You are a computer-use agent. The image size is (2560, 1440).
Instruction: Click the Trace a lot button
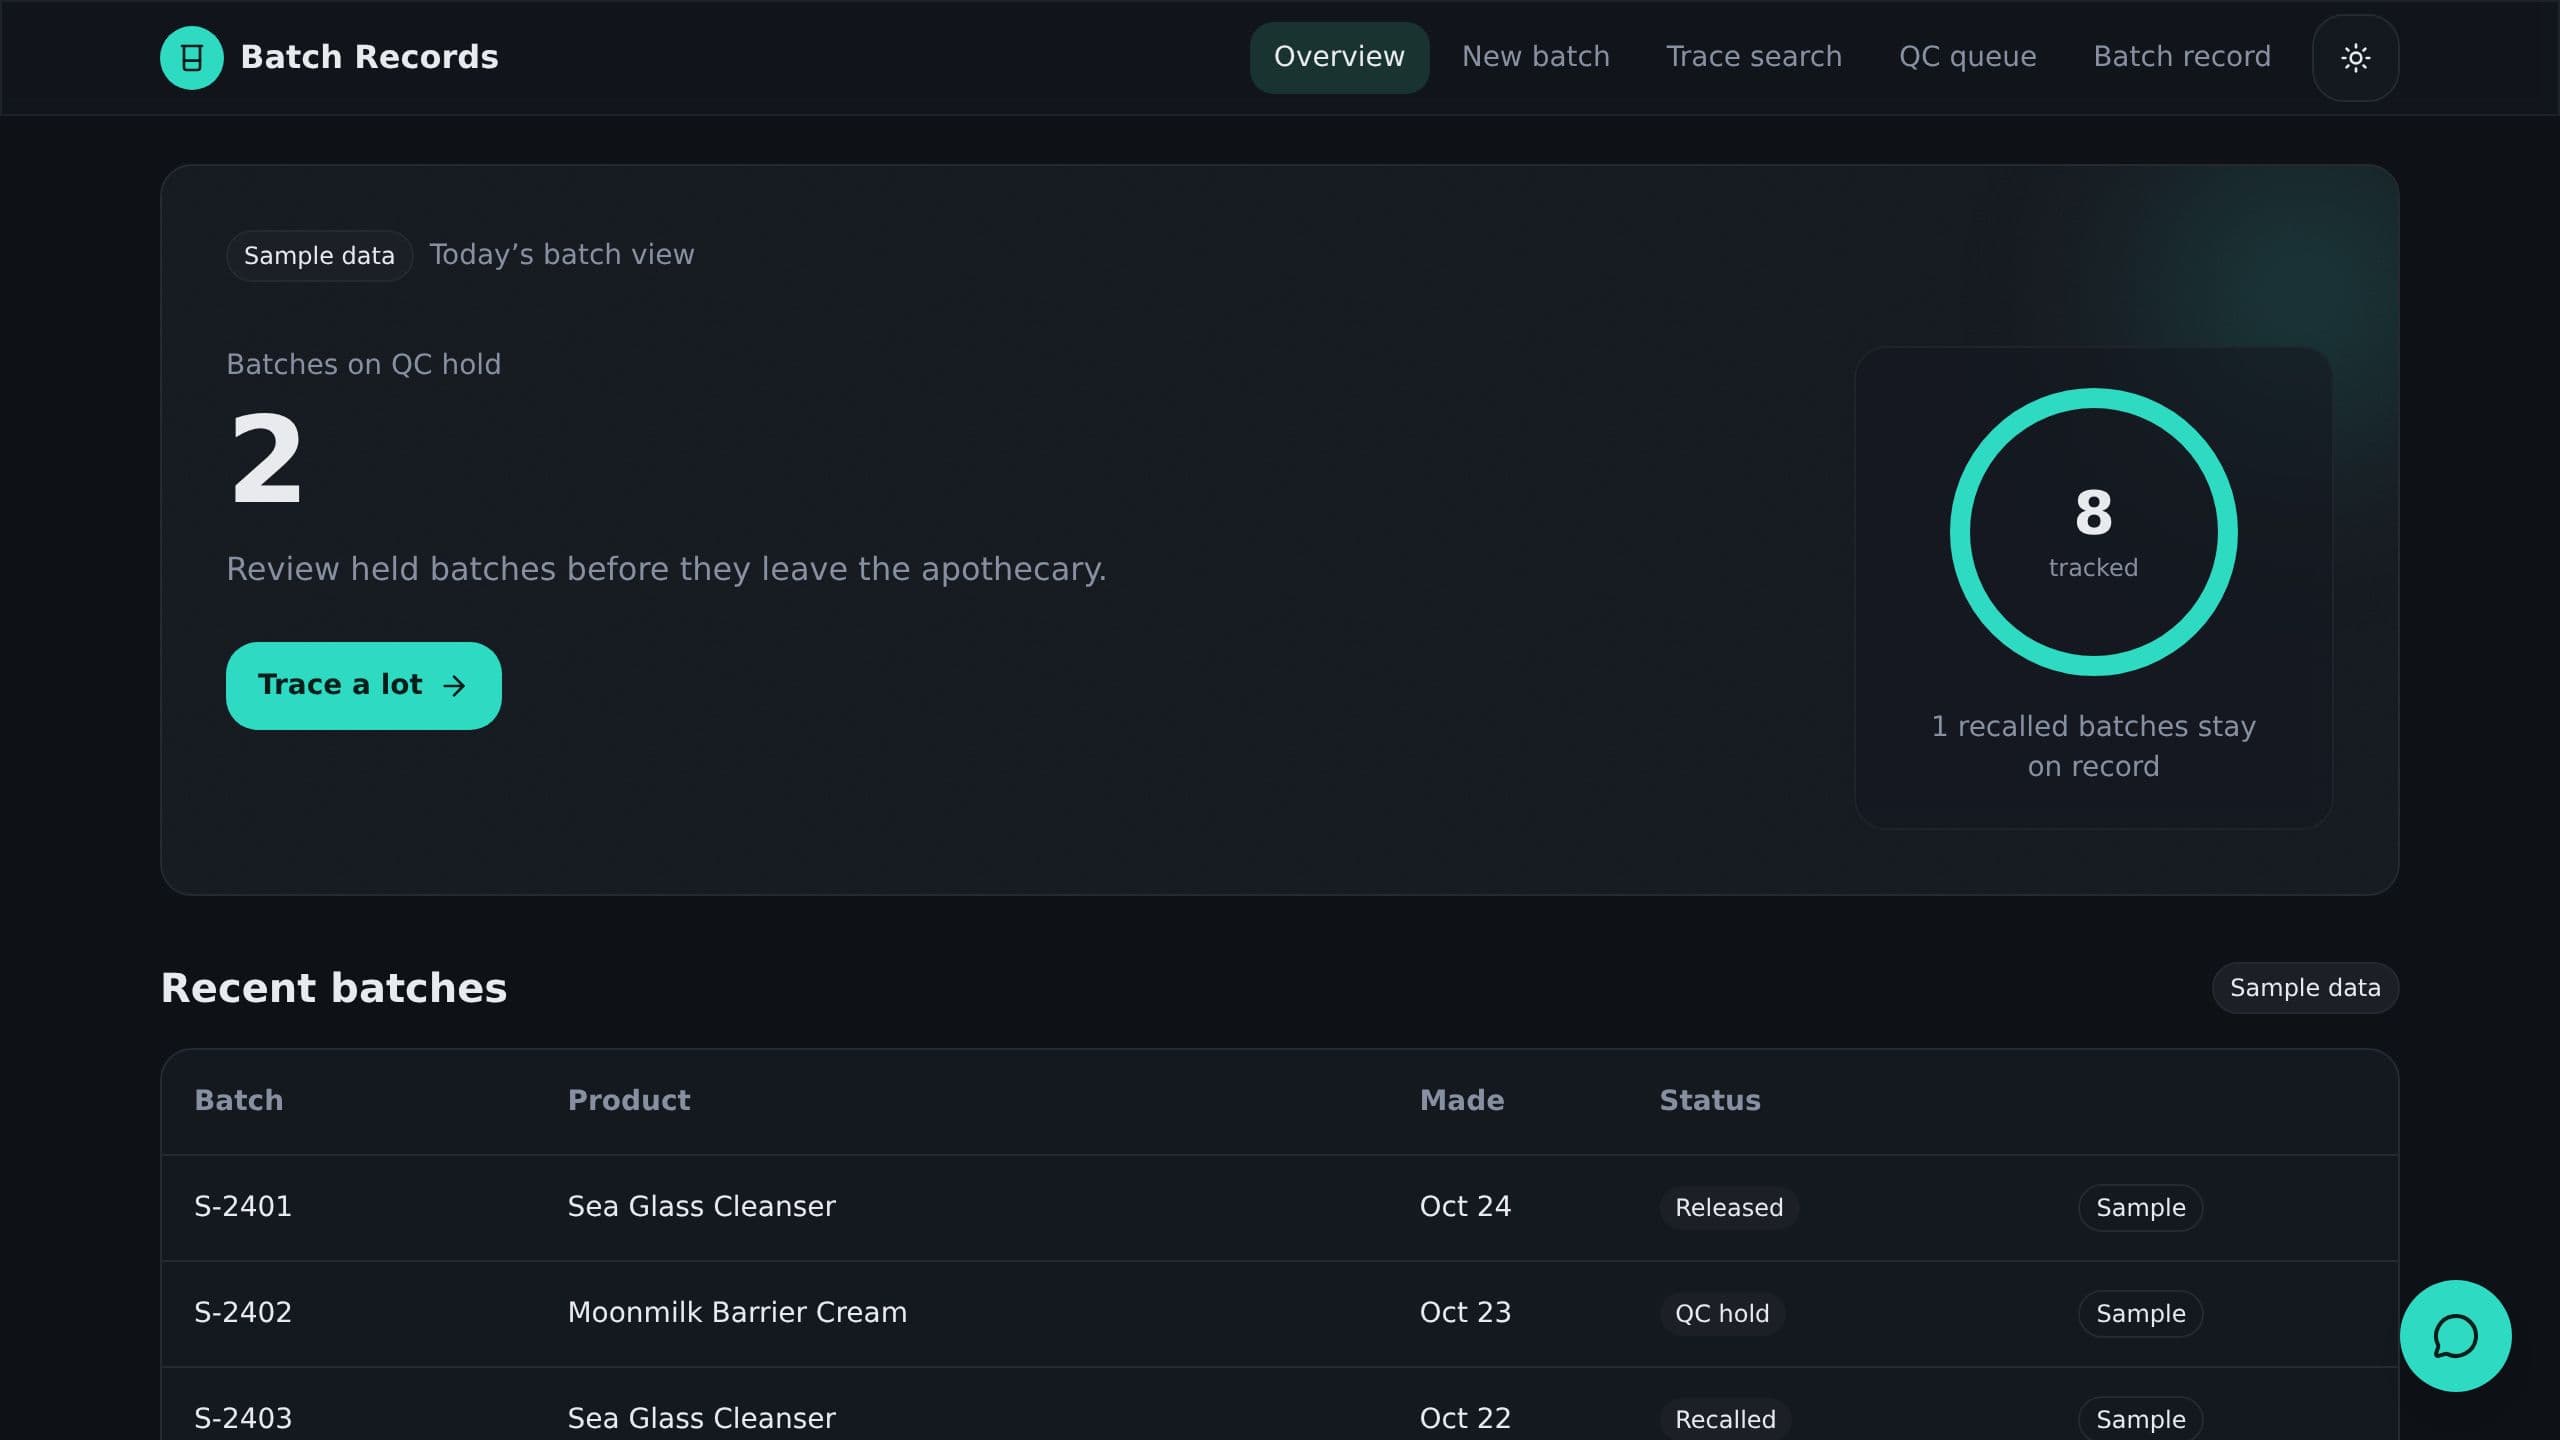(363, 685)
